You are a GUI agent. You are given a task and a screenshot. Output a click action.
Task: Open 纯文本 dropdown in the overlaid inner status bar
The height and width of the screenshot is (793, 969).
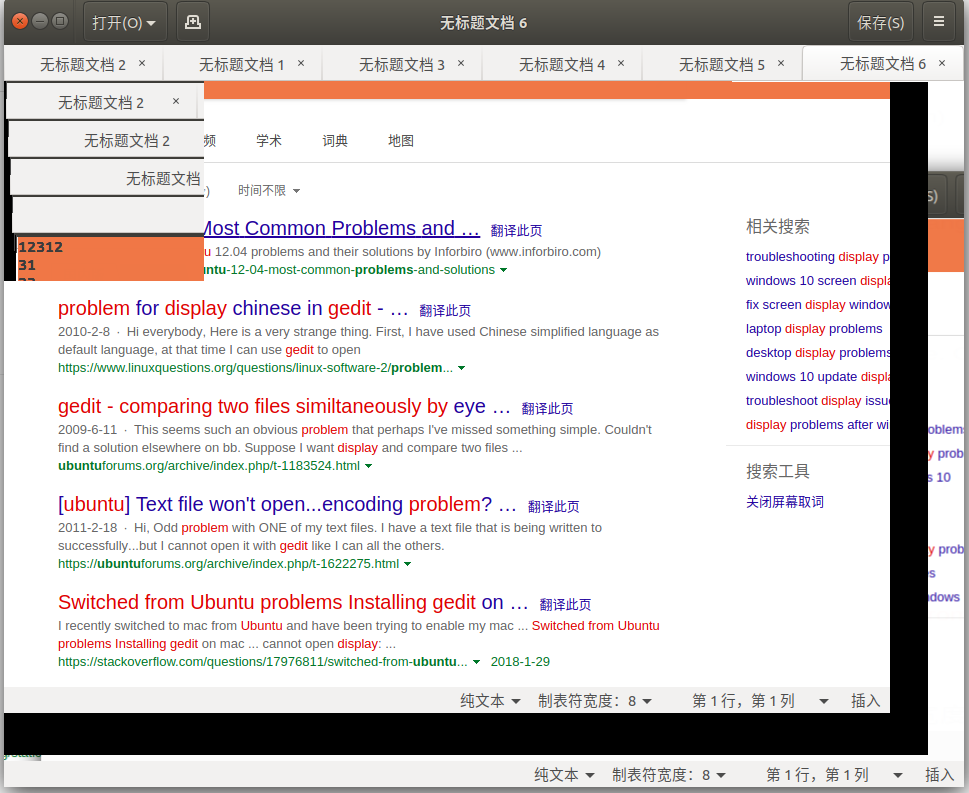click(490, 701)
